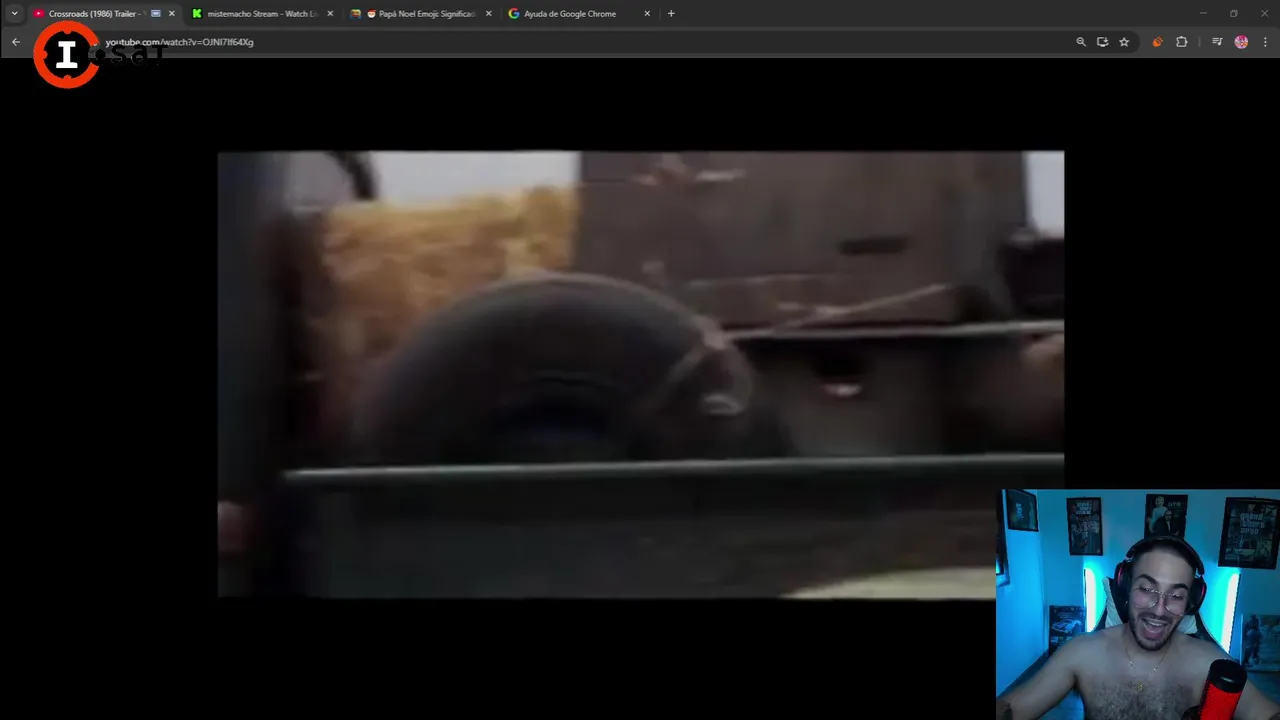Click the streamer webcam overlay
1280x720 pixels.
[1138, 604]
